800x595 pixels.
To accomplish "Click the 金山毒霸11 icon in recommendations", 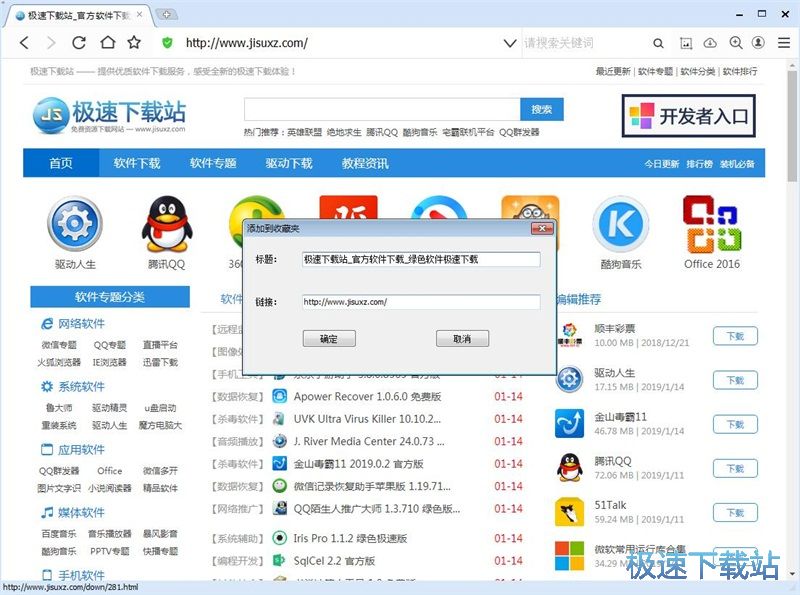I will [x=569, y=424].
